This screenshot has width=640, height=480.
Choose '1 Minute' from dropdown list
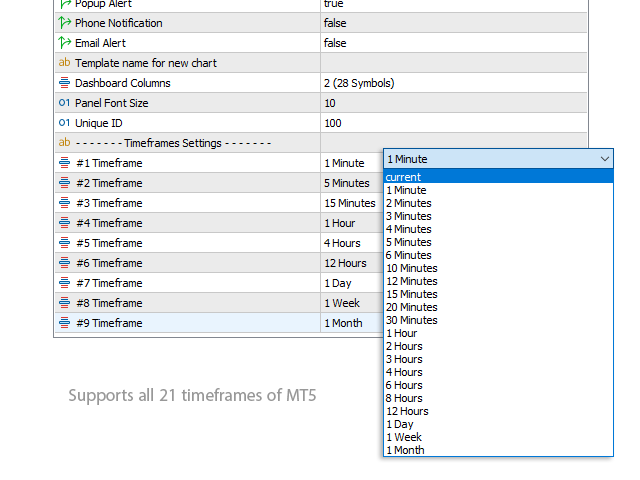click(498, 190)
